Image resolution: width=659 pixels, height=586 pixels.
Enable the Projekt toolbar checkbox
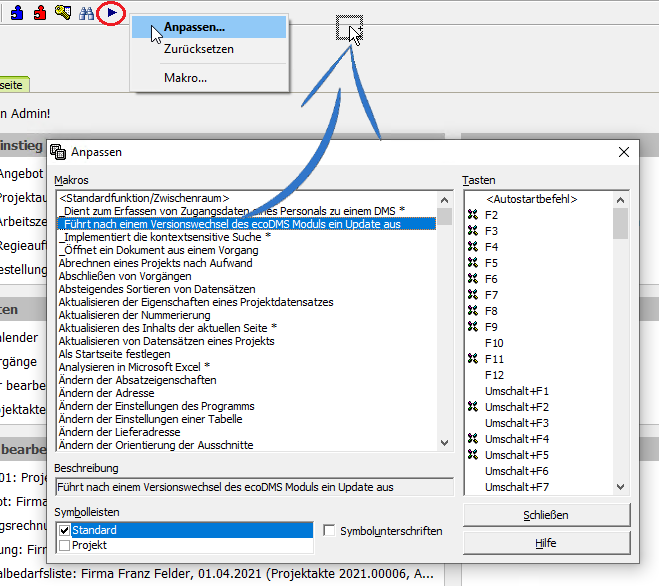point(65,545)
